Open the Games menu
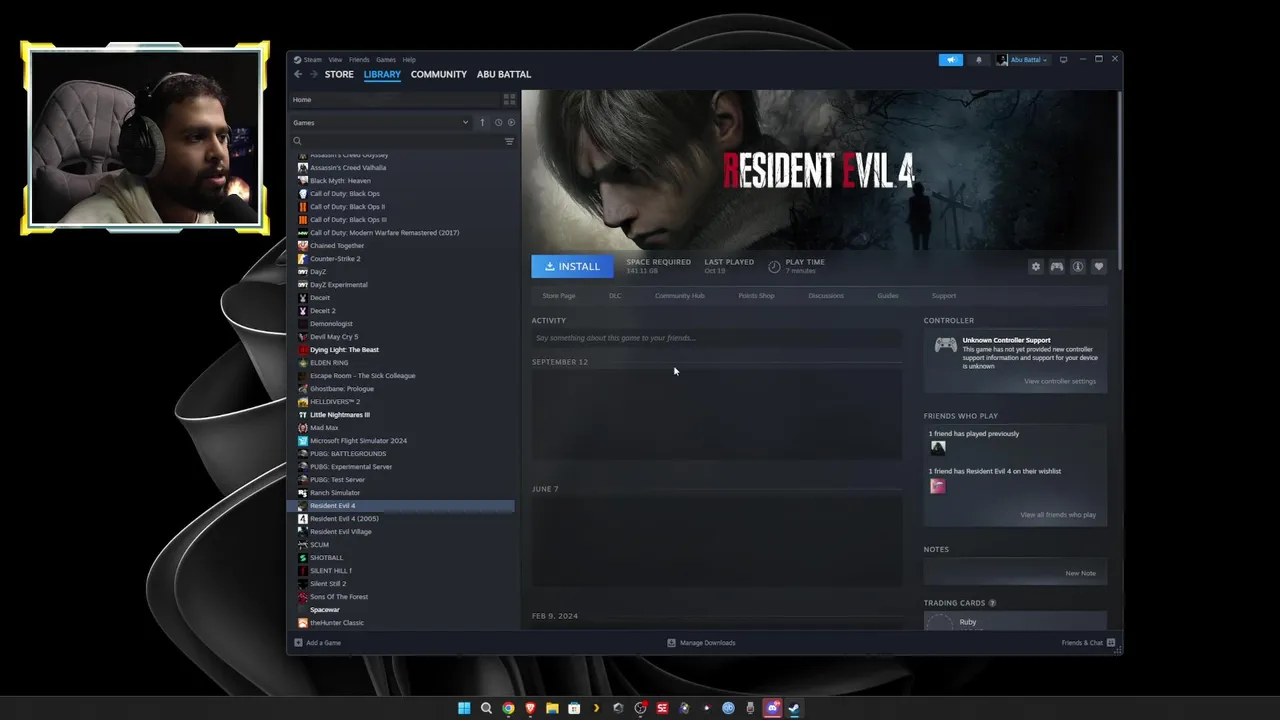The height and width of the screenshot is (720, 1280). click(x=386, y=60)
